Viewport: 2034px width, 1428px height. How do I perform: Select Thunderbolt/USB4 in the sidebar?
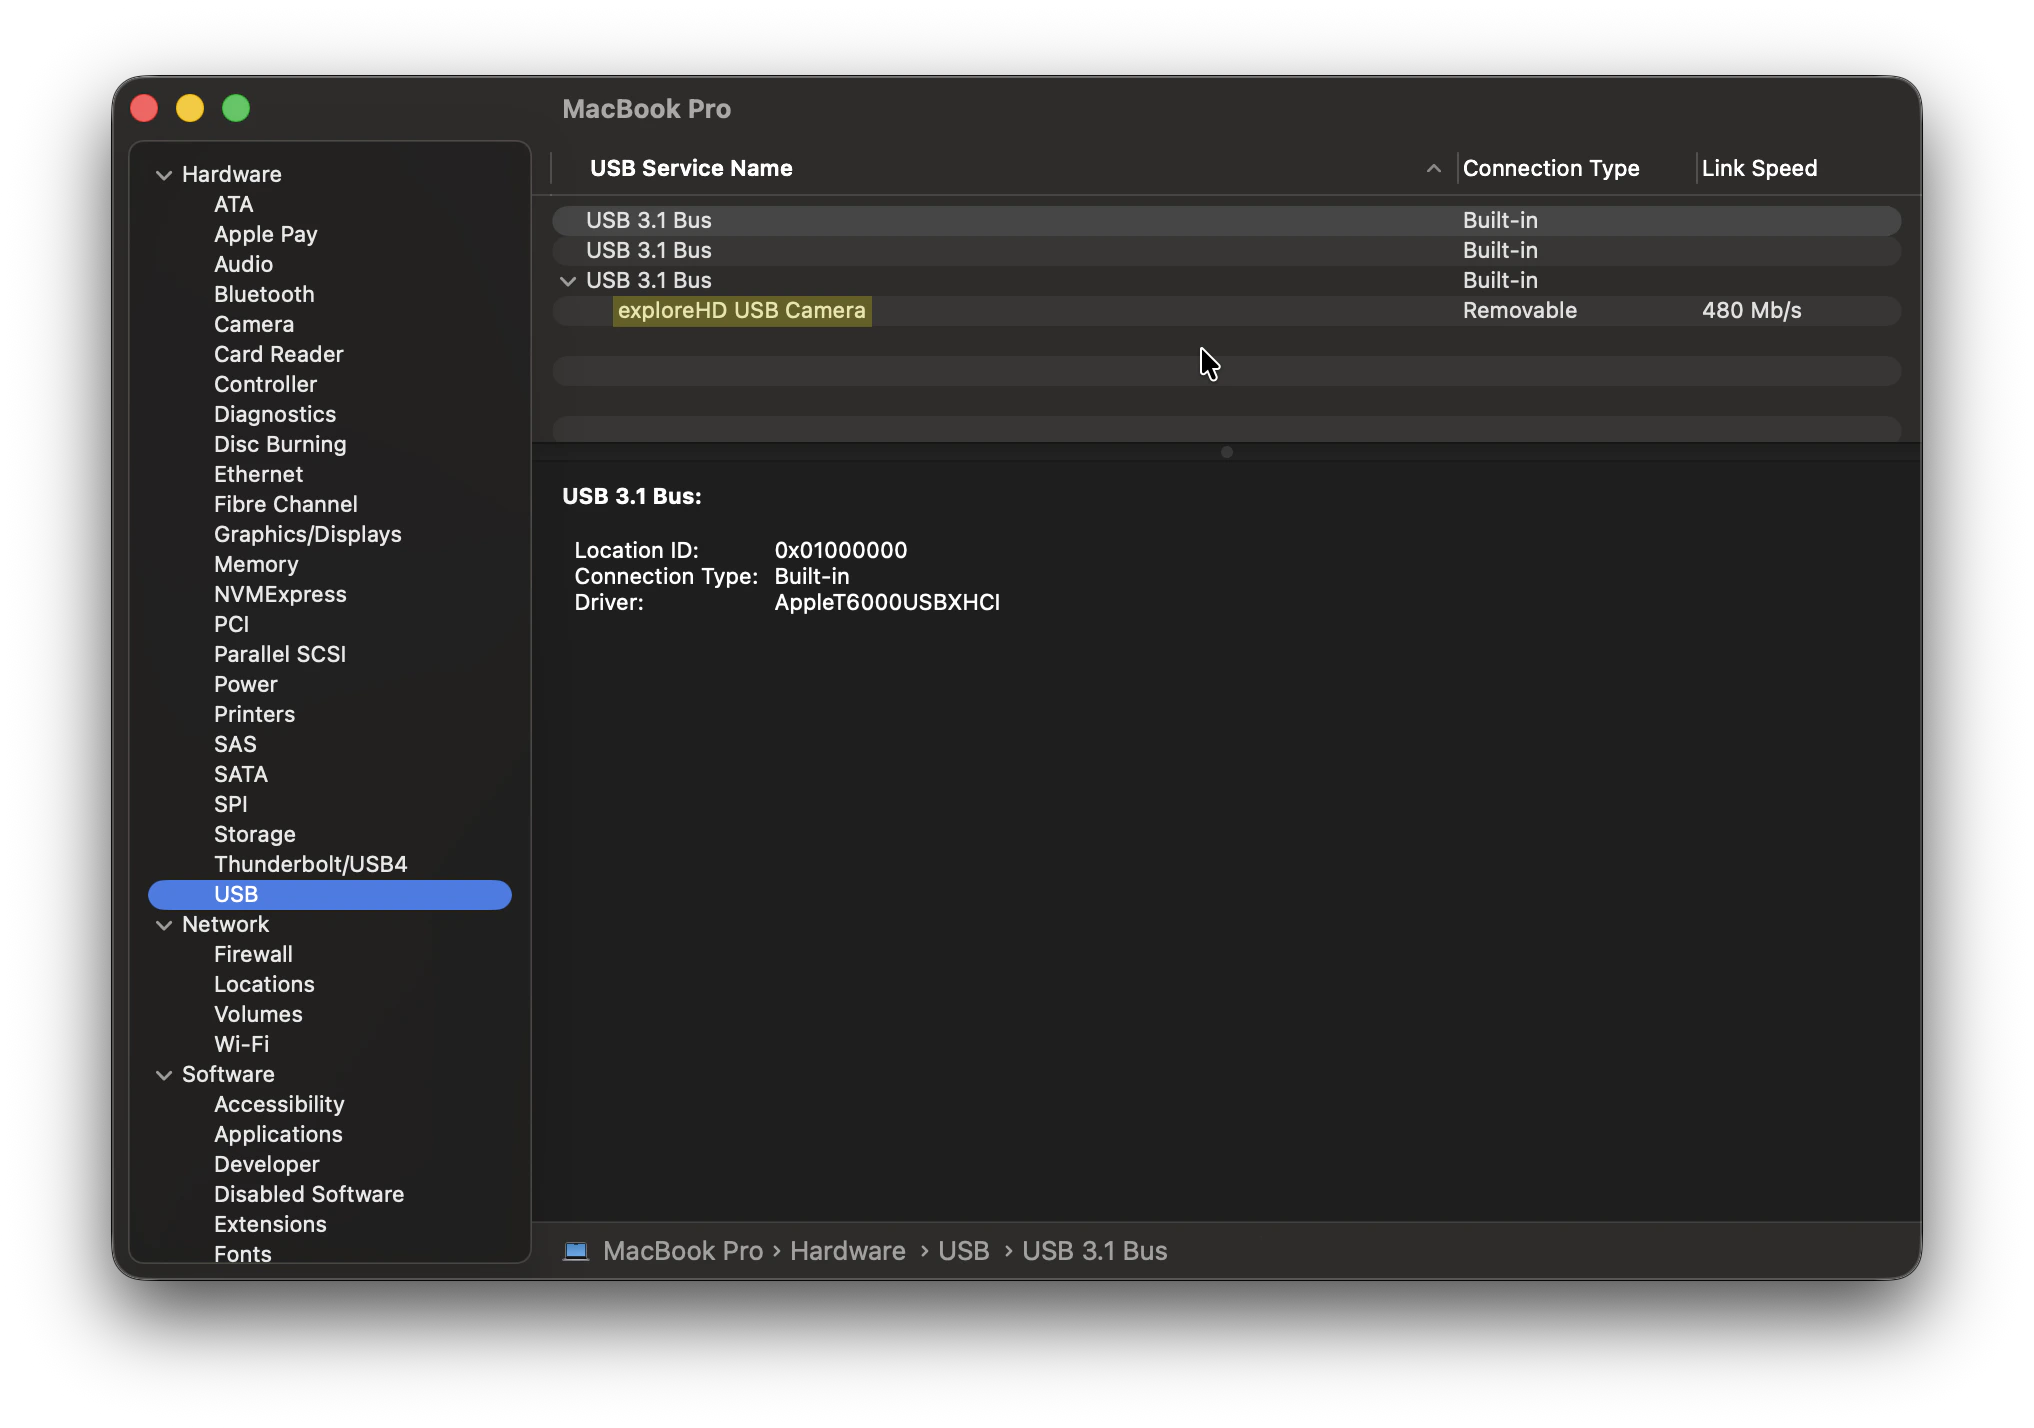[310, 864]
